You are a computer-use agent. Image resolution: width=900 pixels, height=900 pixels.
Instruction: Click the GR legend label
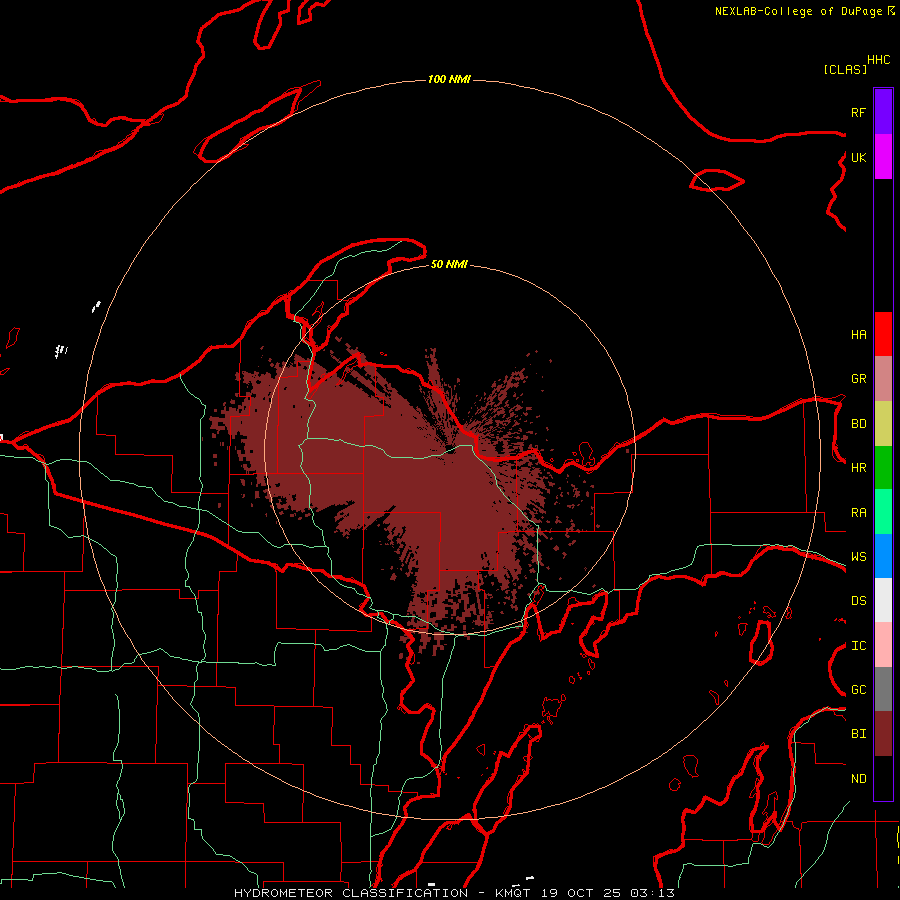(858, 379)
